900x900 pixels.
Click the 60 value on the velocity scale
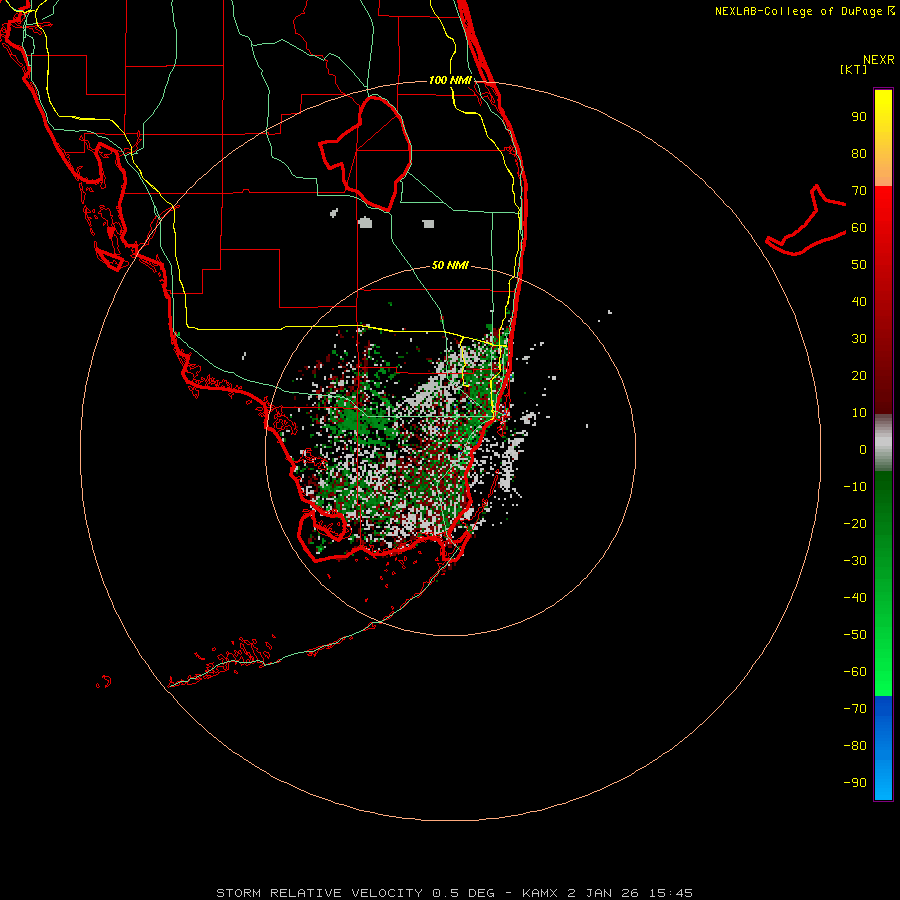coord(859,228)
